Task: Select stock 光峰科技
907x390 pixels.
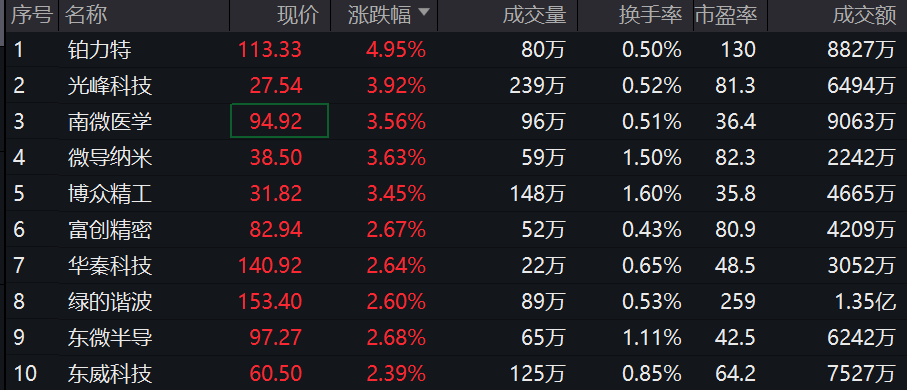Action: [x=110, y=86]
